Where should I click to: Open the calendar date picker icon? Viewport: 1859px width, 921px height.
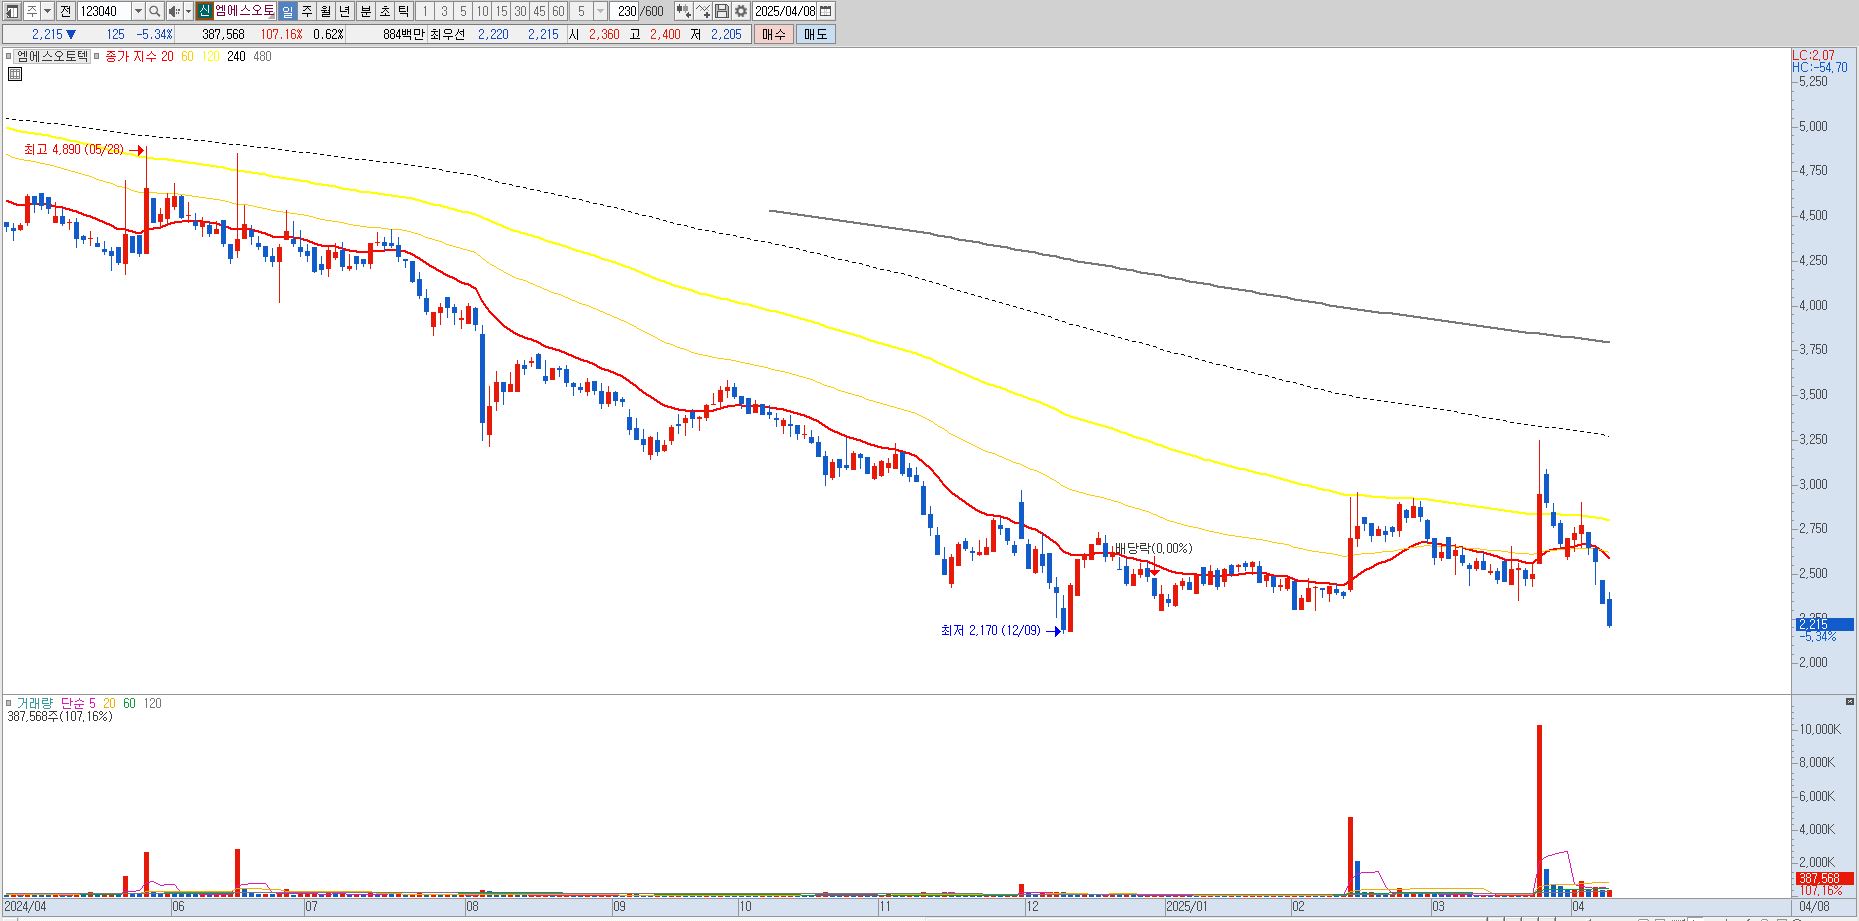click(x=826, y=11)
